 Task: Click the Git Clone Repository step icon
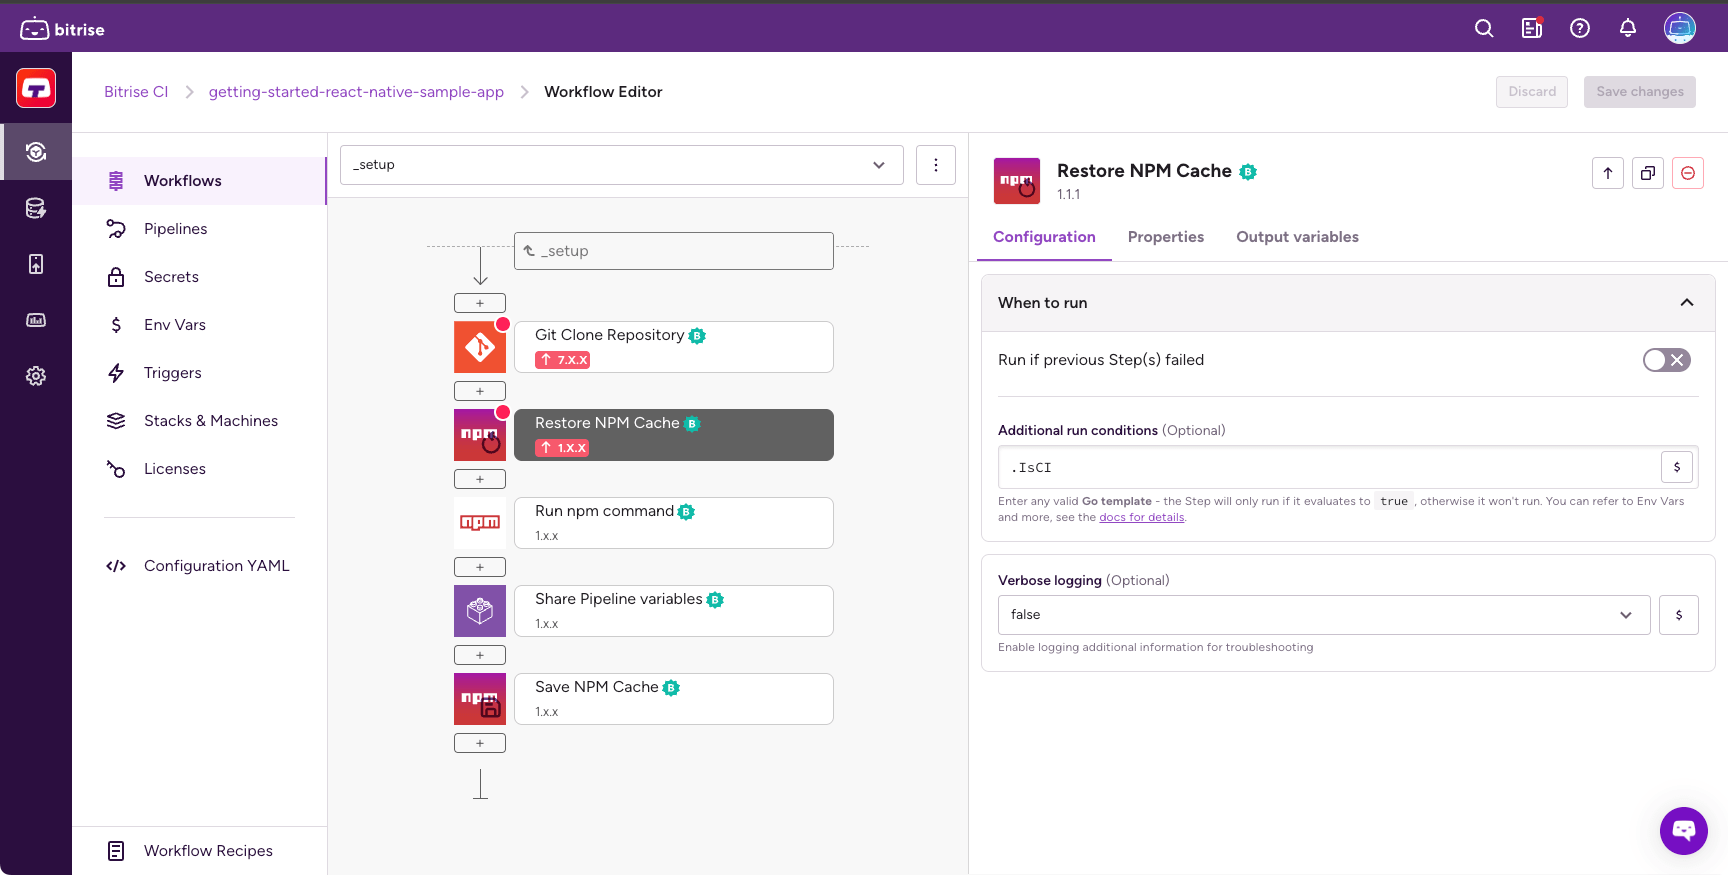pos(480,347)
